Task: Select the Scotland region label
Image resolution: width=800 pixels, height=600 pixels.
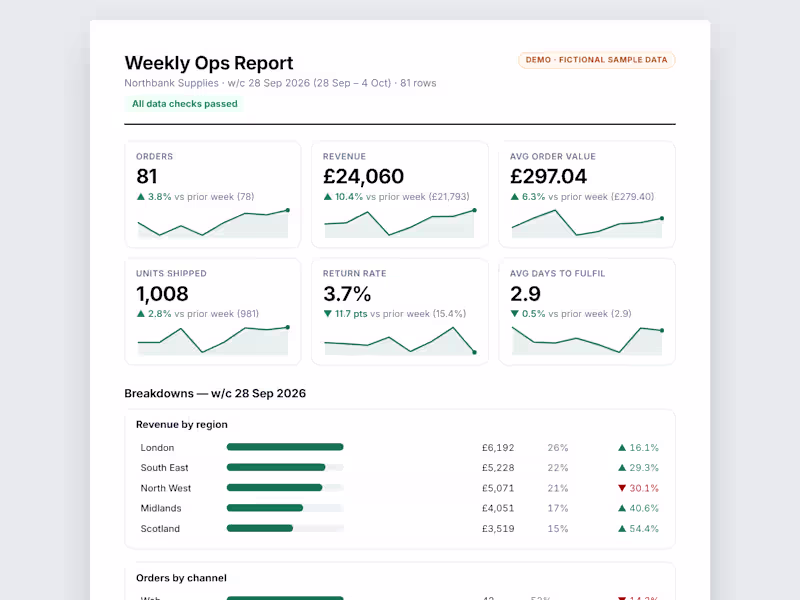Action: point(160,529)
